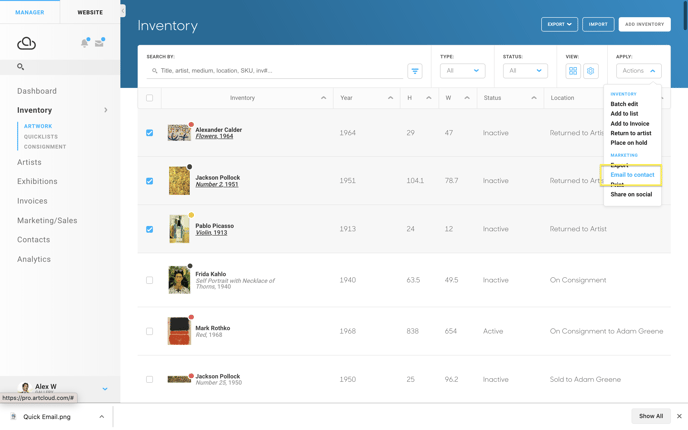
Task: Open the view settings gear icon
Action: [x=591, y=71]
